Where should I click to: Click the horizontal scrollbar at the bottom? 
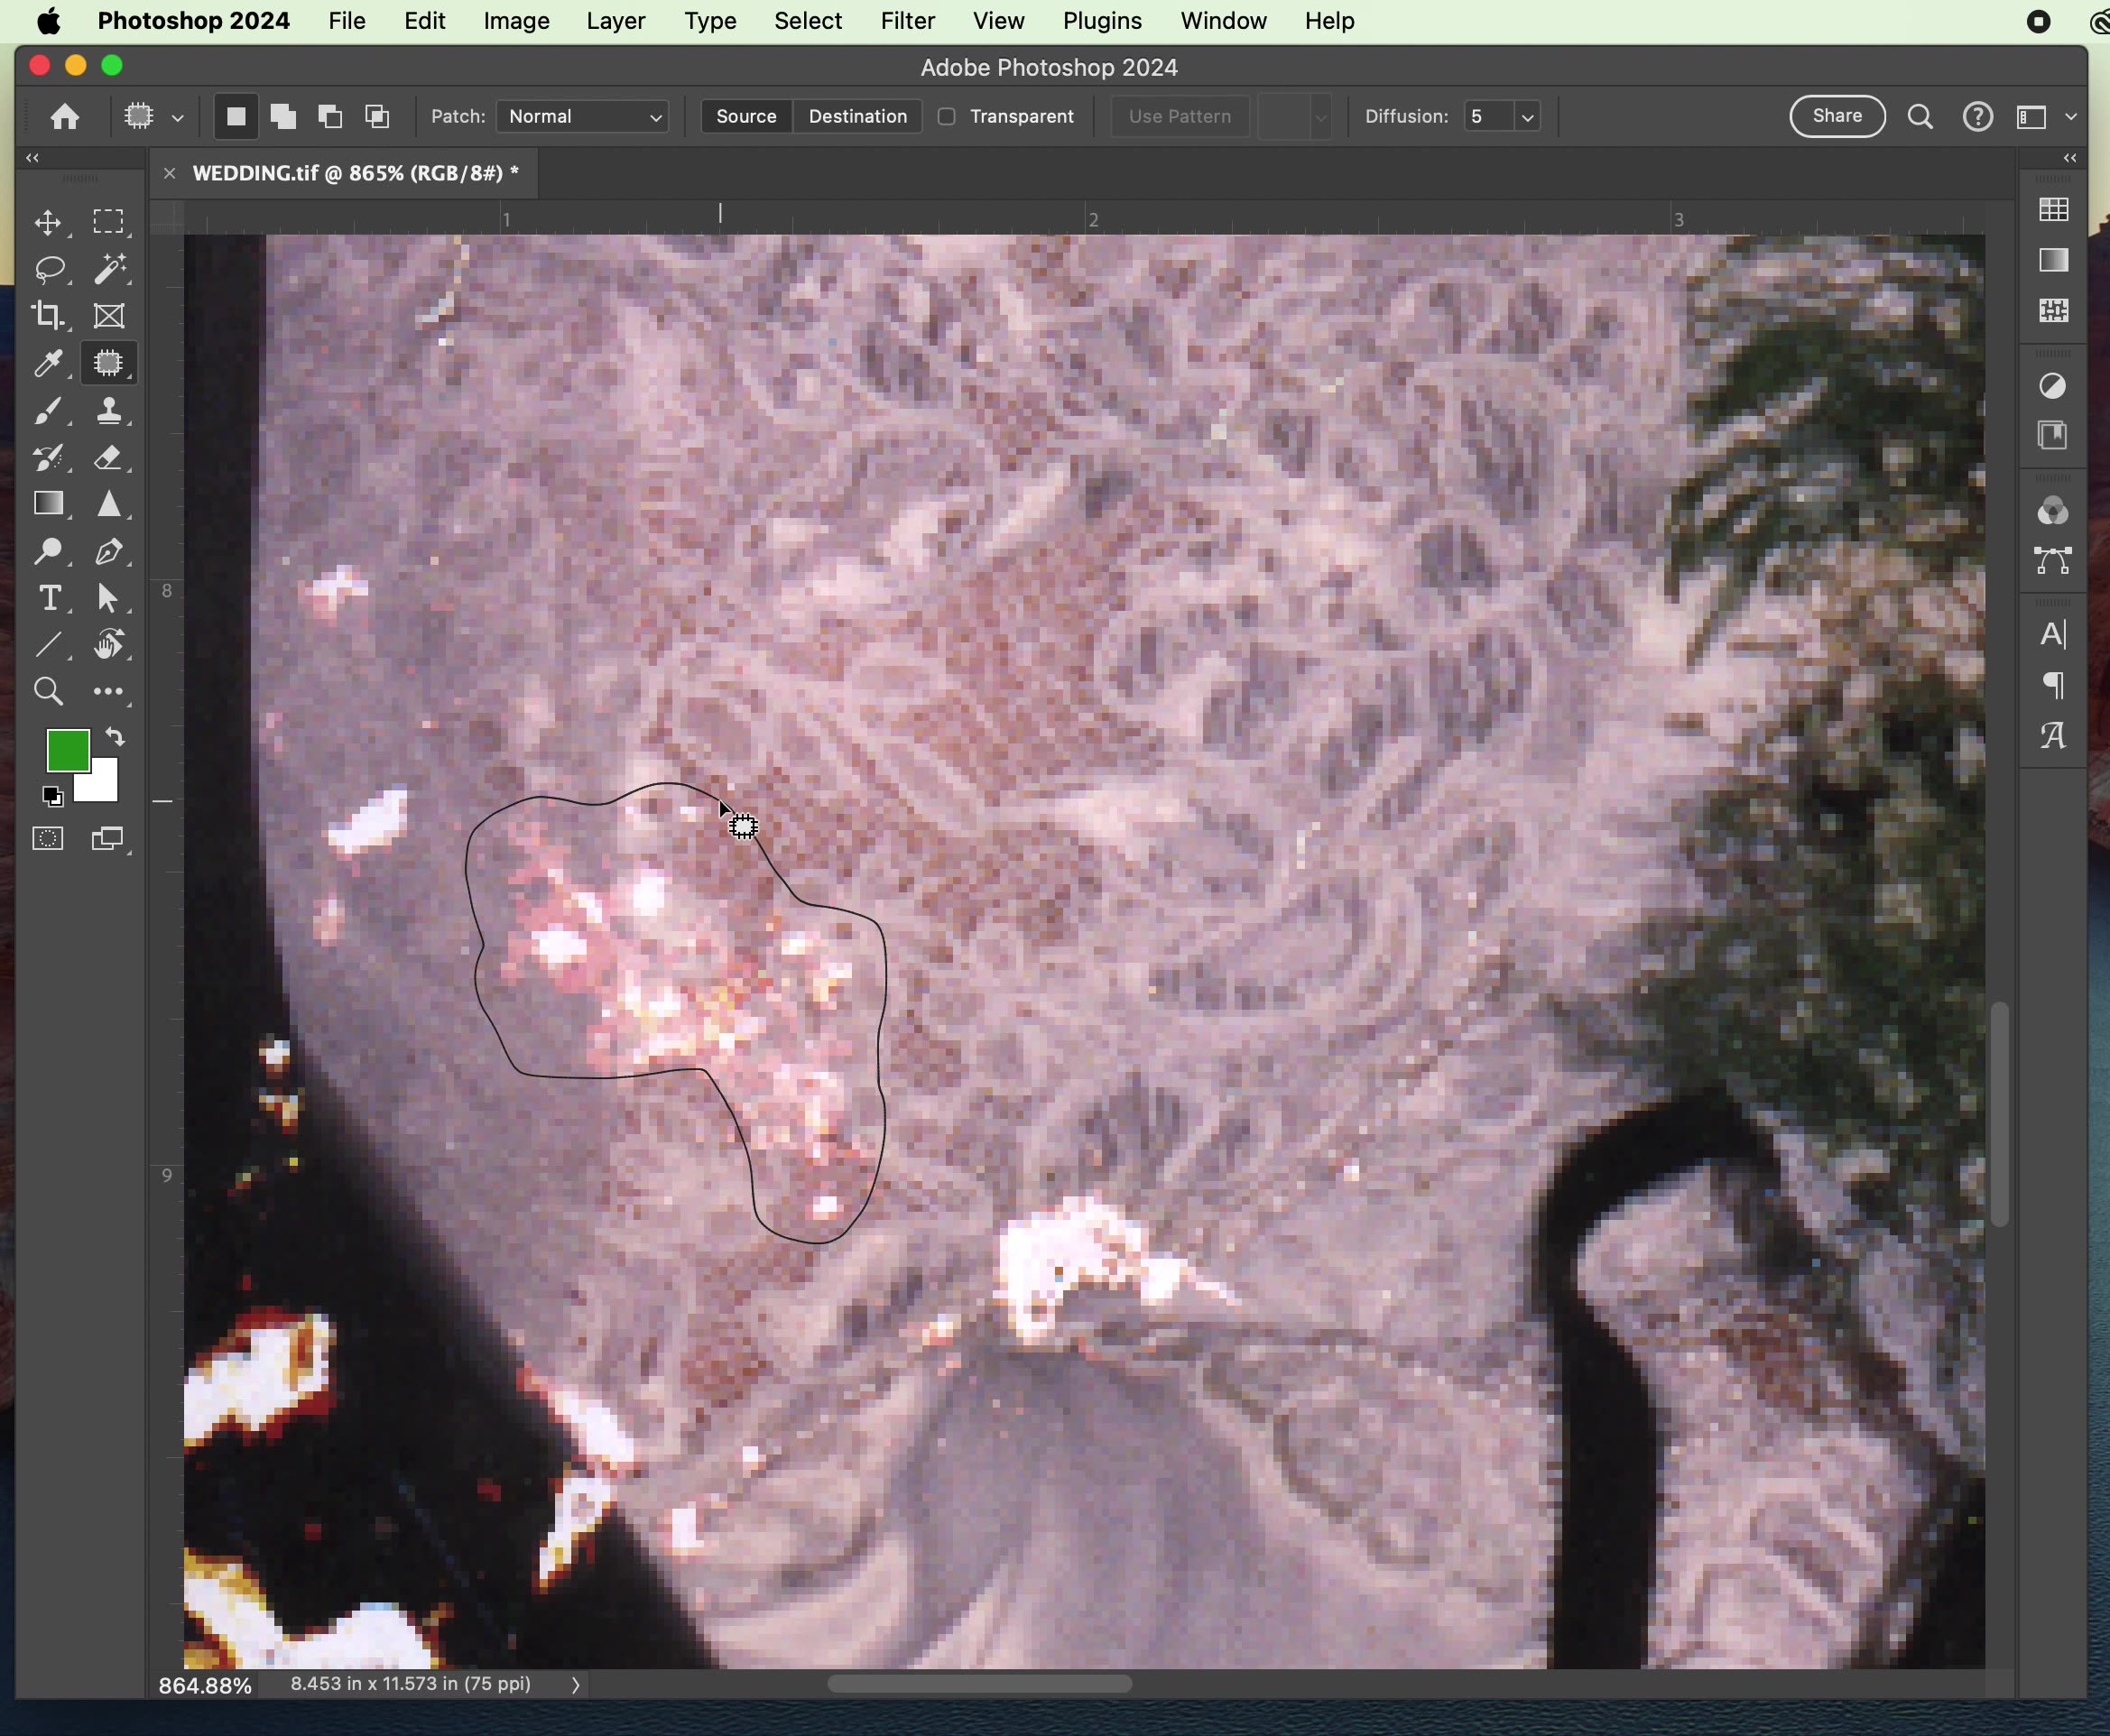(x=978, y=1683)
